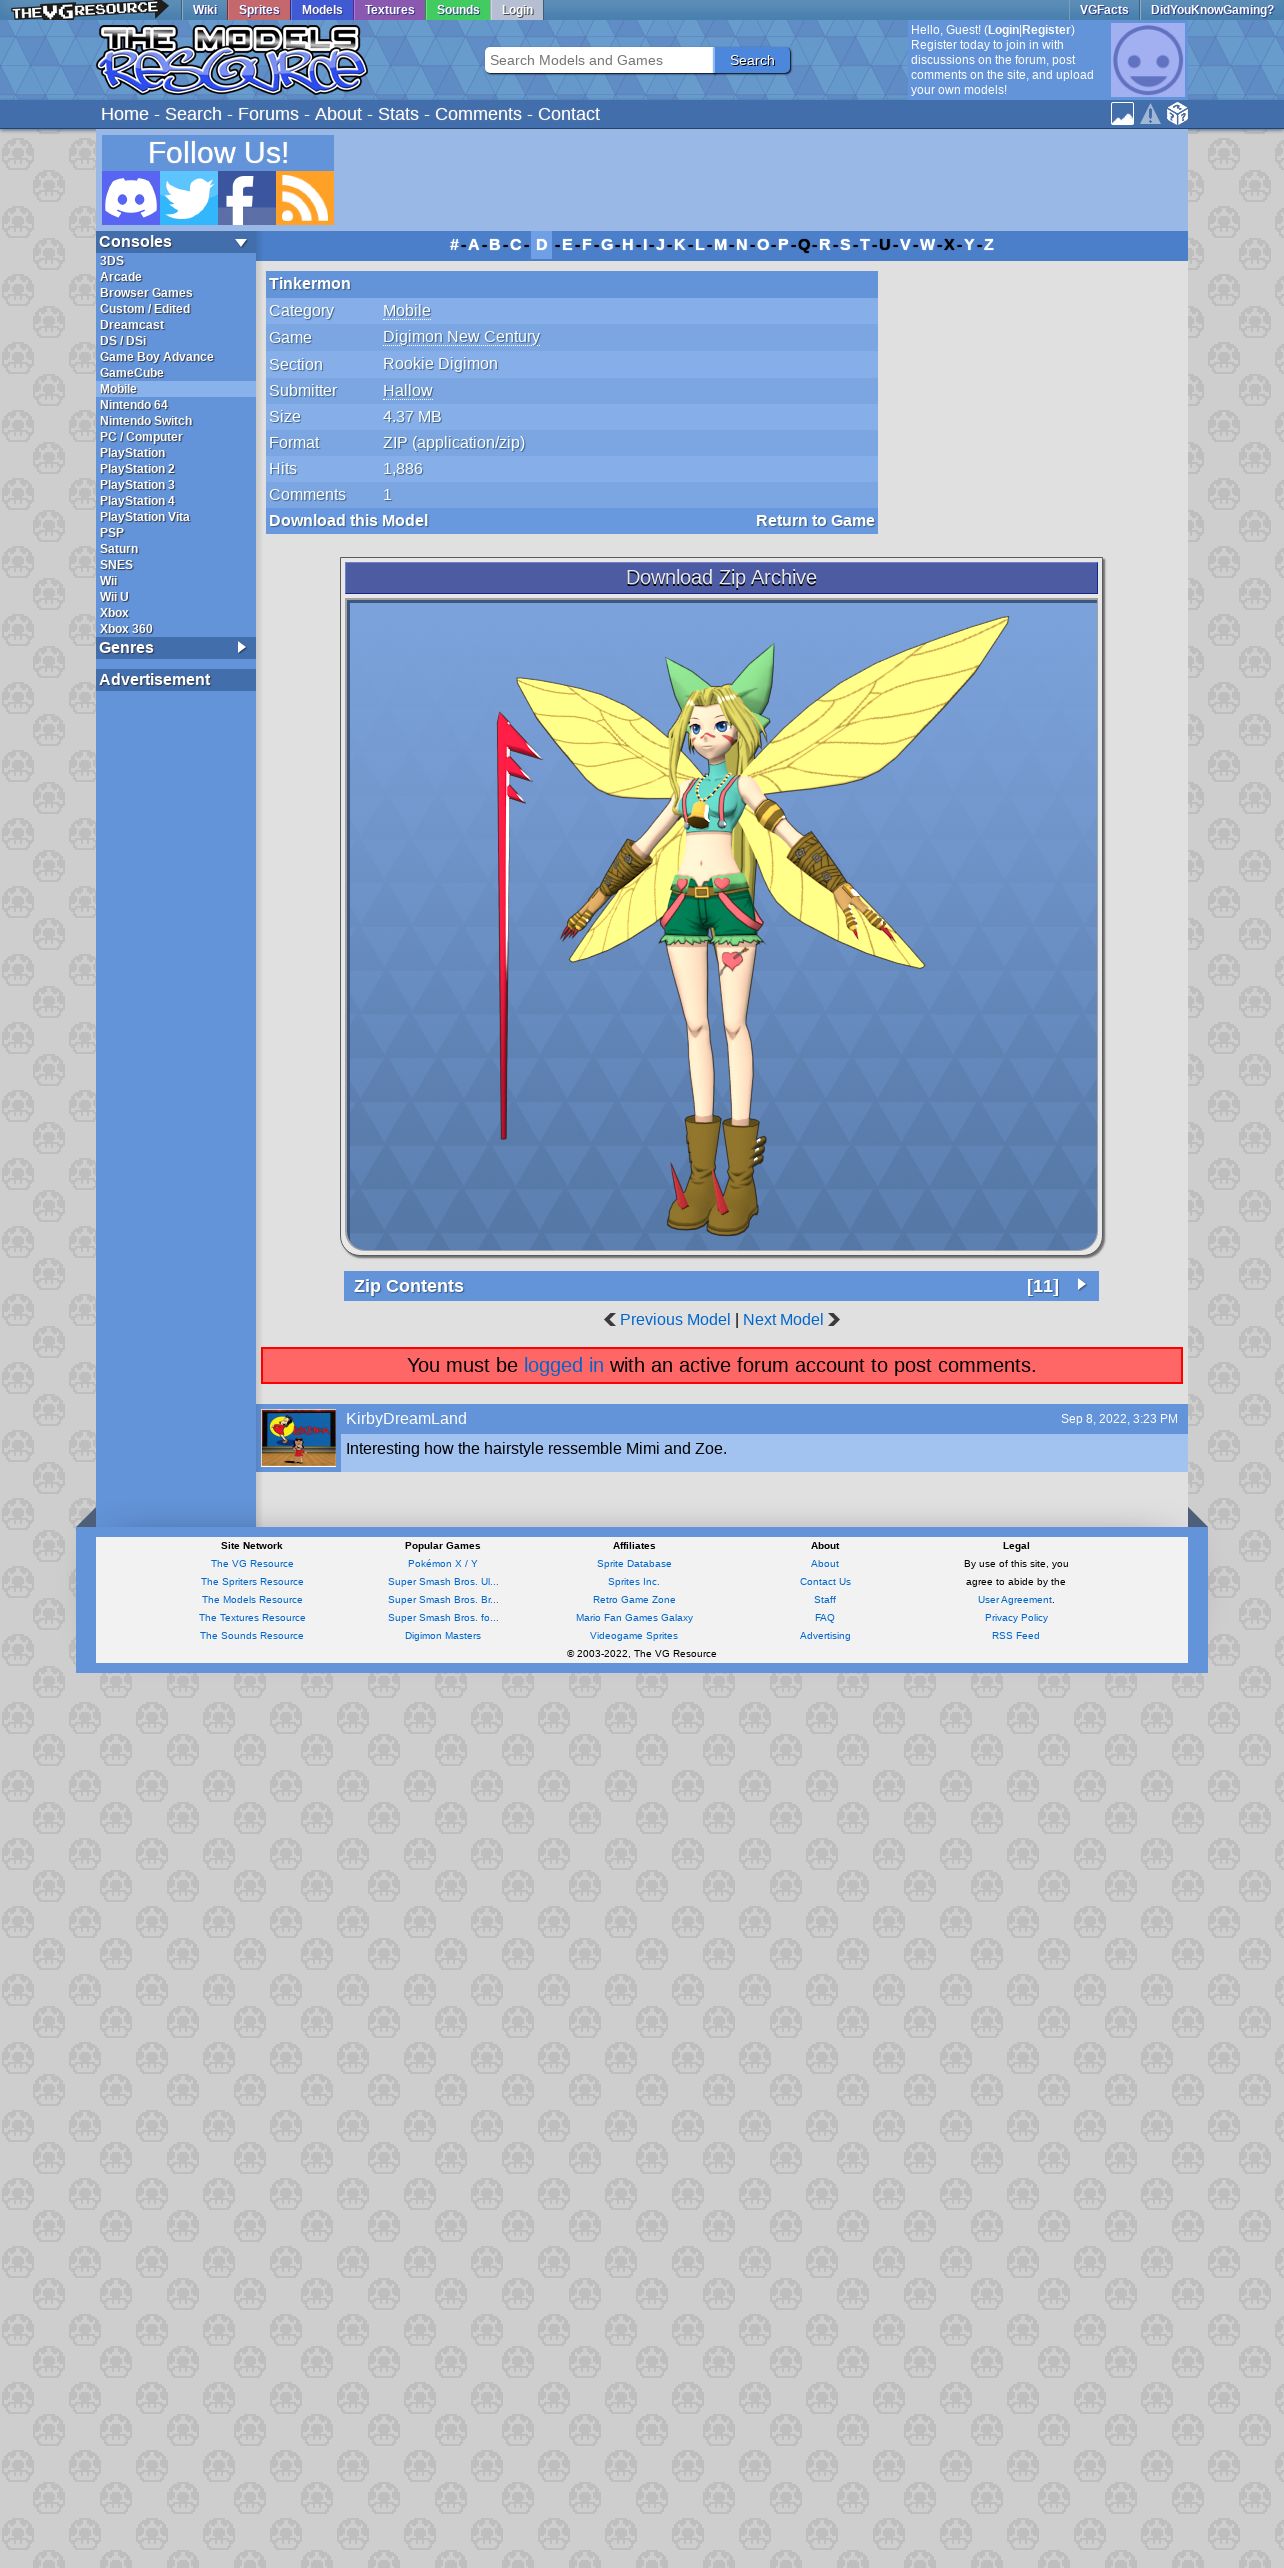Click the Mobile category link in info table
The height and width of the screenshot is (2568, 1284).
coord(406,311)
